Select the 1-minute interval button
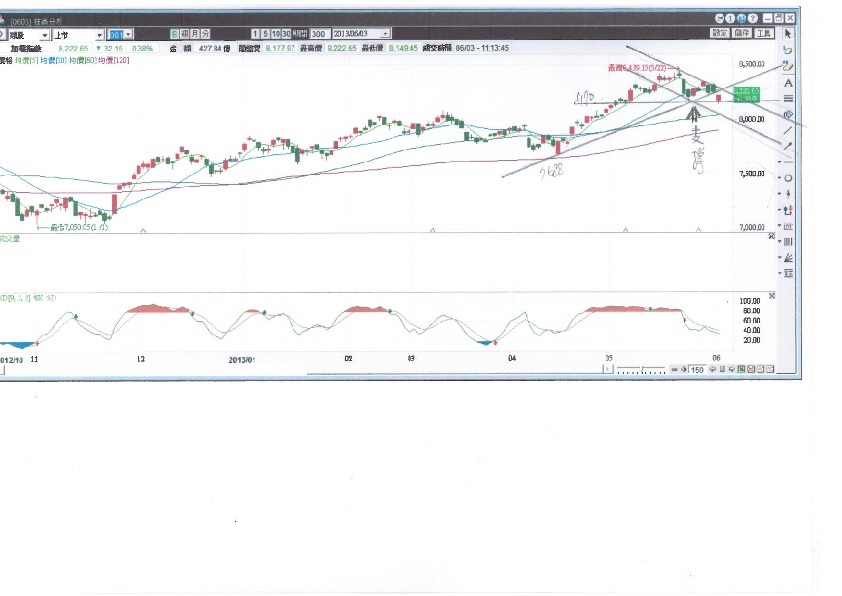The width and height of the screenshot is (842, 596). [x=256, y=34]
